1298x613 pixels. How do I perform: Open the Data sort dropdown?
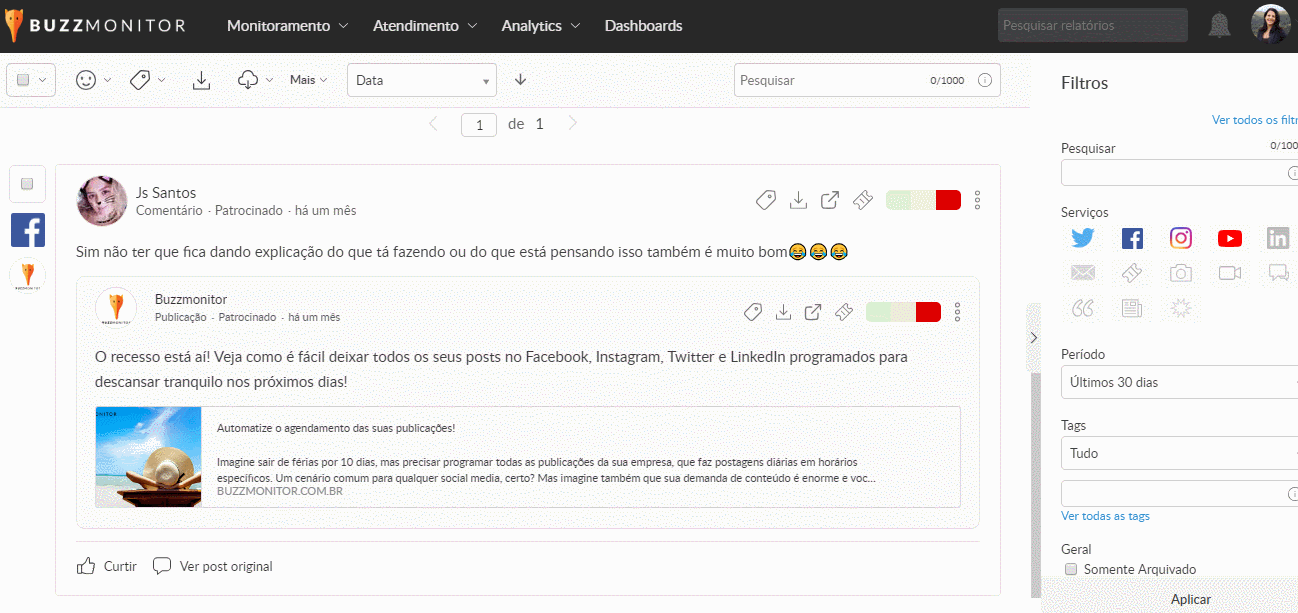tap(421, 80)
